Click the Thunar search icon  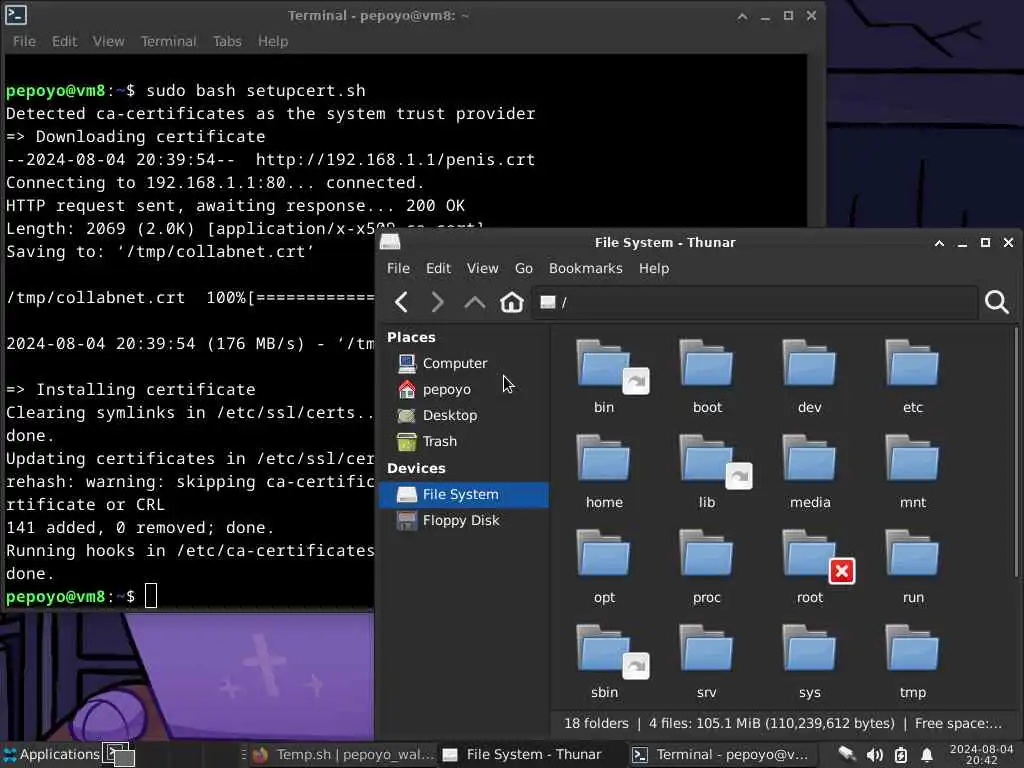point(997,302)
